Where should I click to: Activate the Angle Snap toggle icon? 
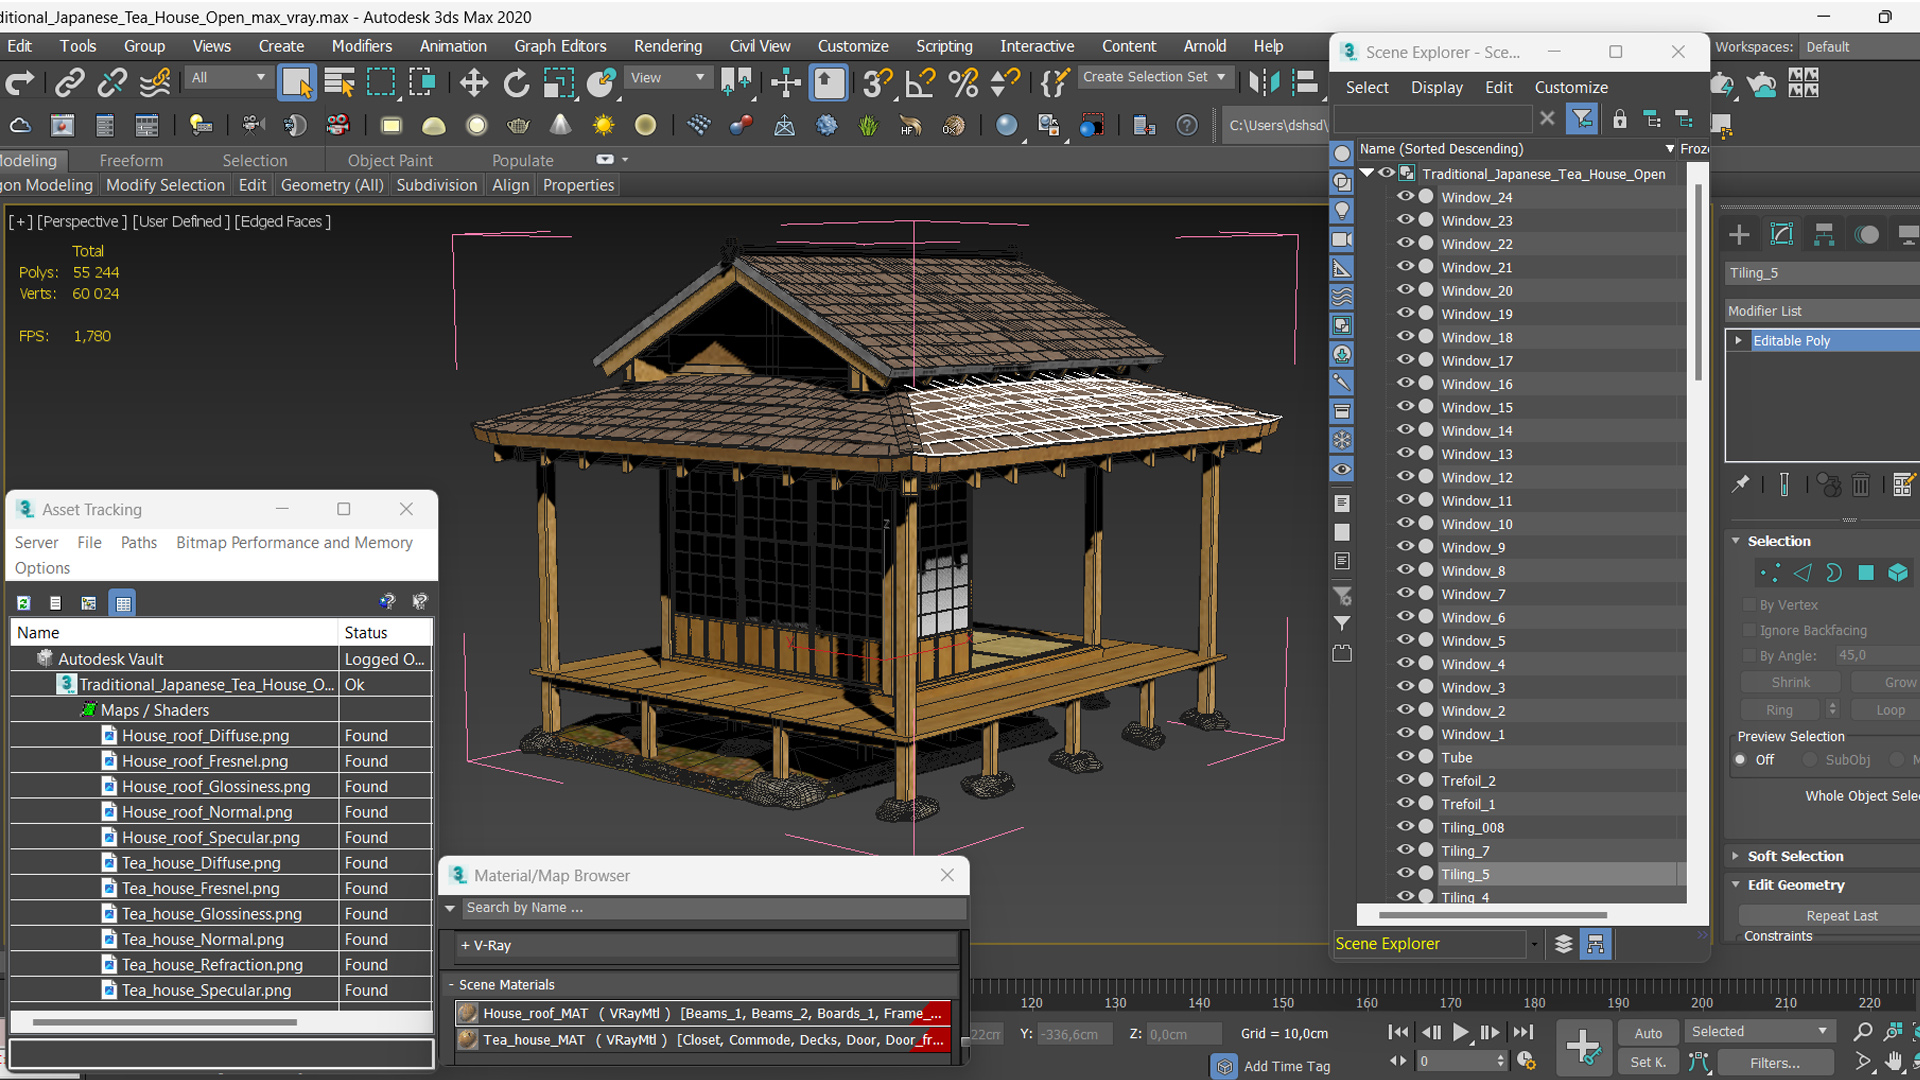[919, 83]
